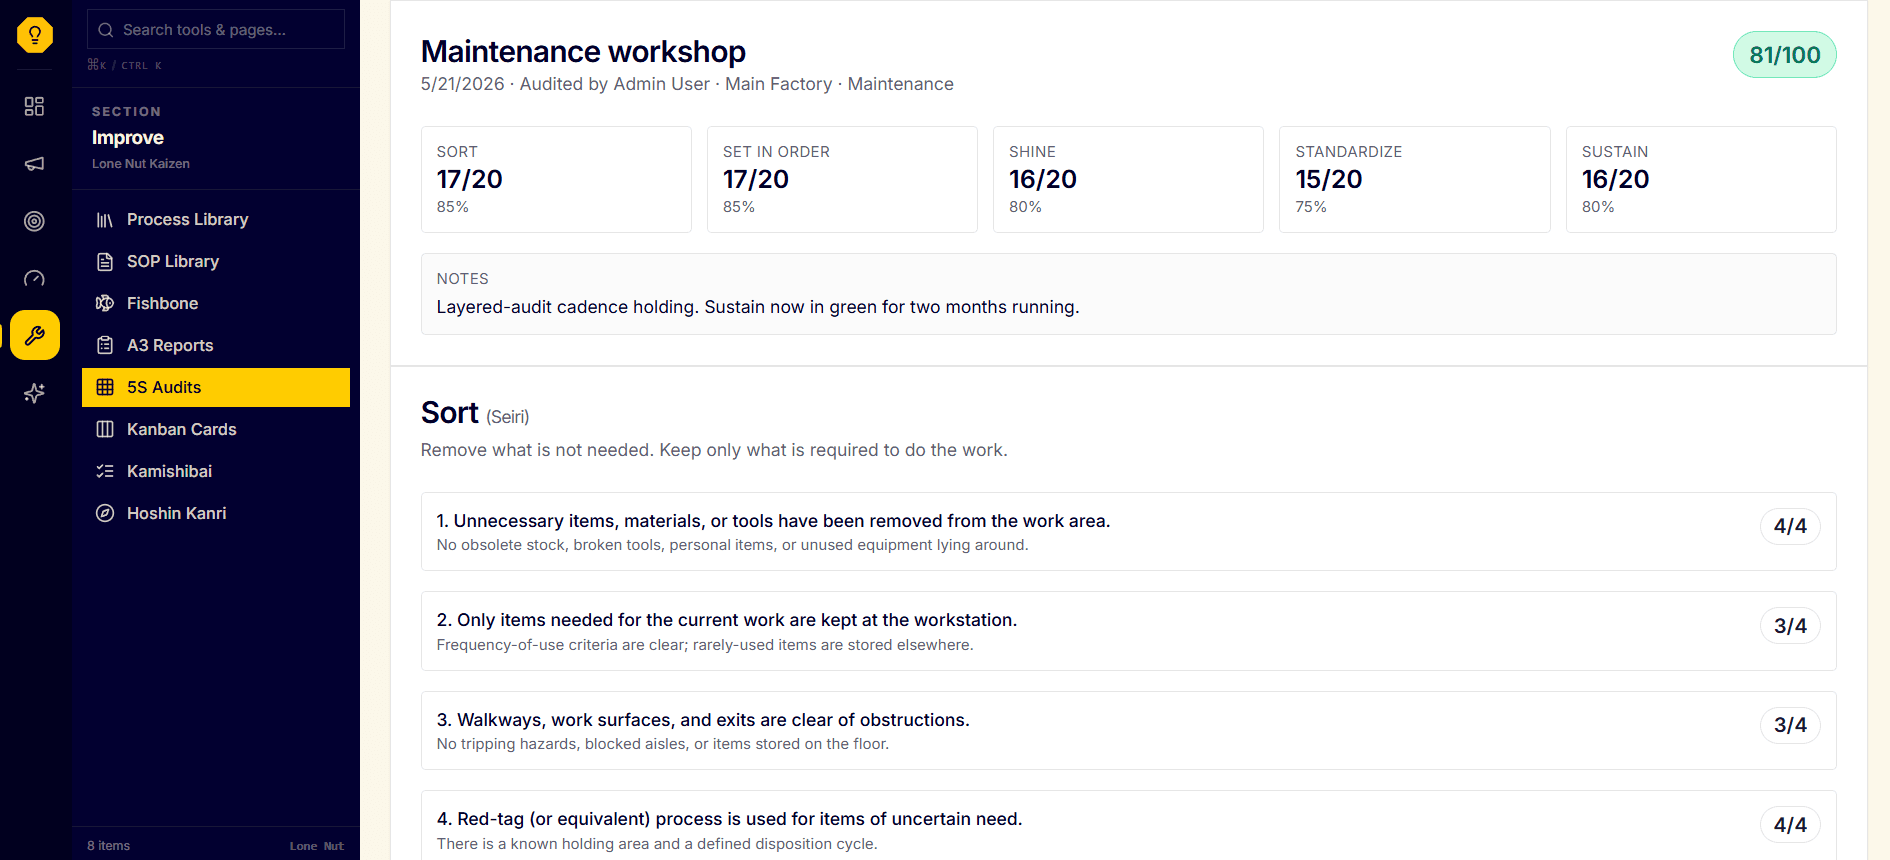Click the 81/100 total score badge

1784,55
